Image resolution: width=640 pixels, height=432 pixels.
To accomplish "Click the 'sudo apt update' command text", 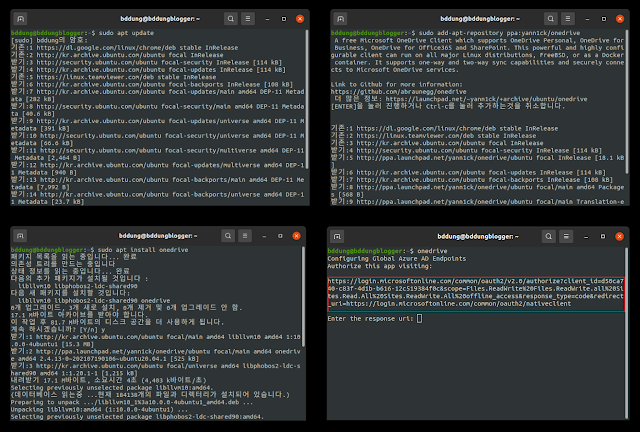I will (x=126, y=33).
